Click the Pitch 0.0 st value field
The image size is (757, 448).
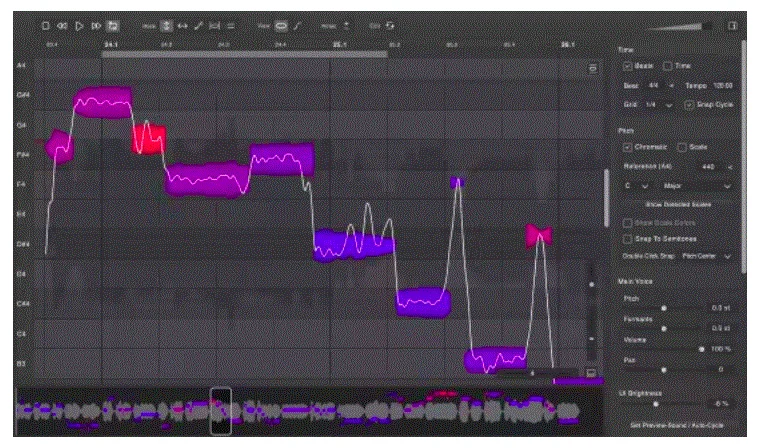(x=720, y=308)
